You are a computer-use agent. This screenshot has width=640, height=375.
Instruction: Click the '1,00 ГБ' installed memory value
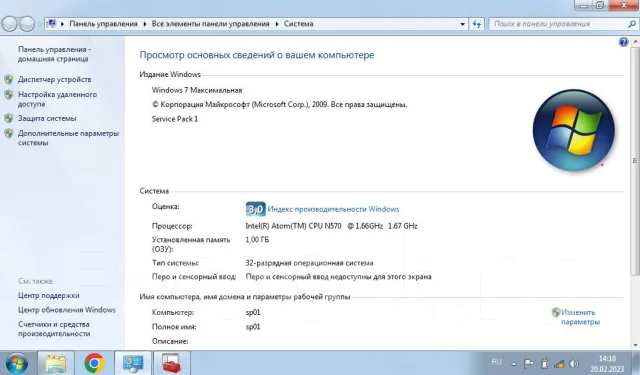point(257,240)
